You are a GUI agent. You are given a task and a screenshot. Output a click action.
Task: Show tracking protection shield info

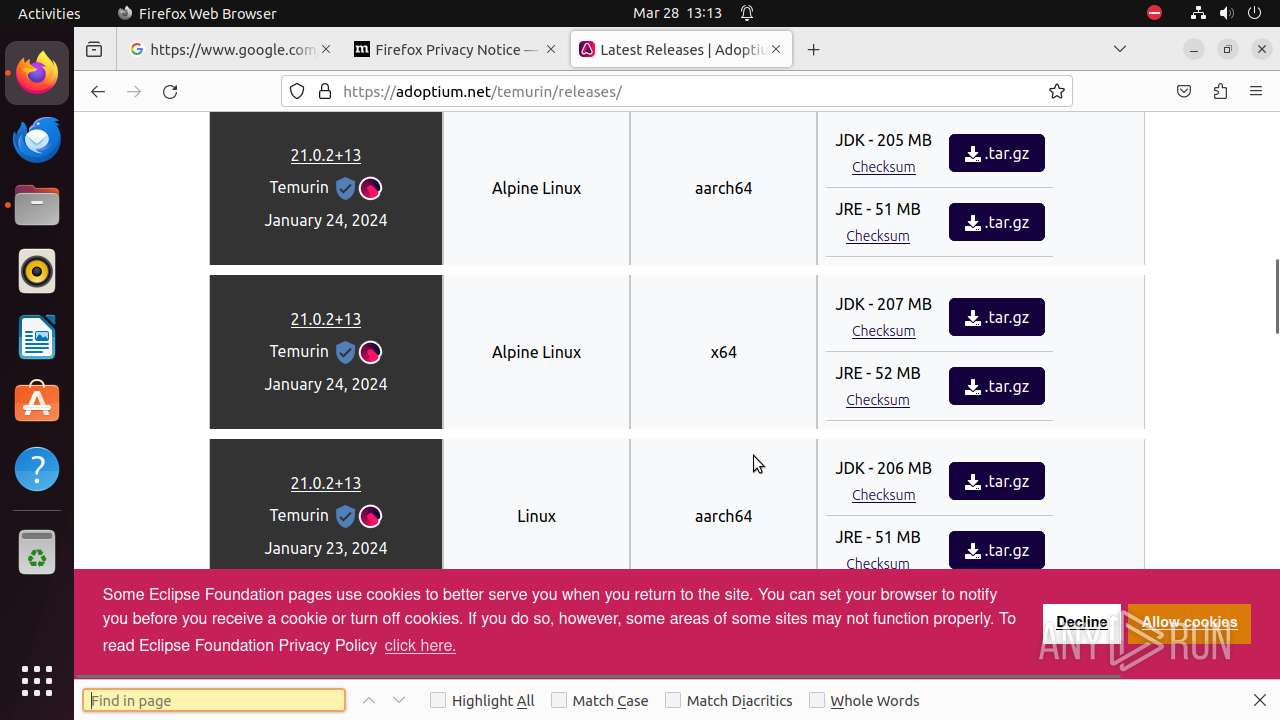click(297, 91)
